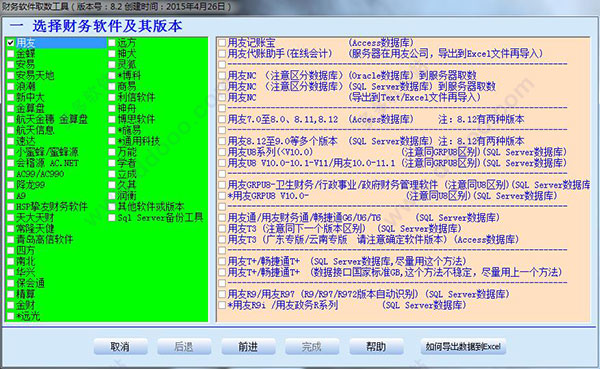Select 用友记账宝 Access version
Viewport: 600px width, 369px height.
pyautogui.click(x=222, y=43)
